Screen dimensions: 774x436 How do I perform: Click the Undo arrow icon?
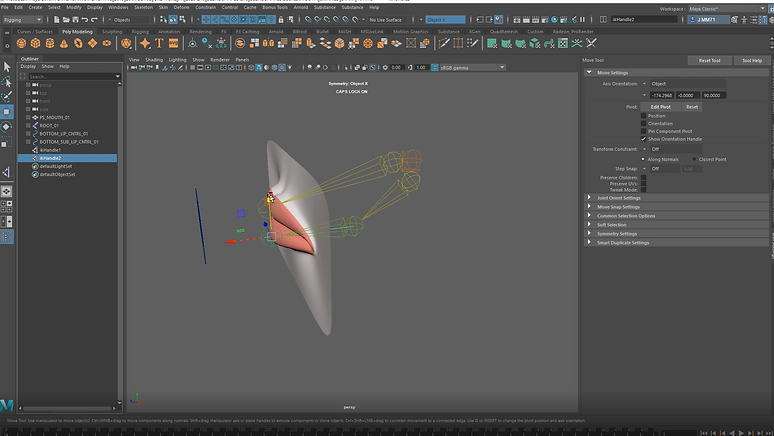pyautogui.click(x=85, y=20)
